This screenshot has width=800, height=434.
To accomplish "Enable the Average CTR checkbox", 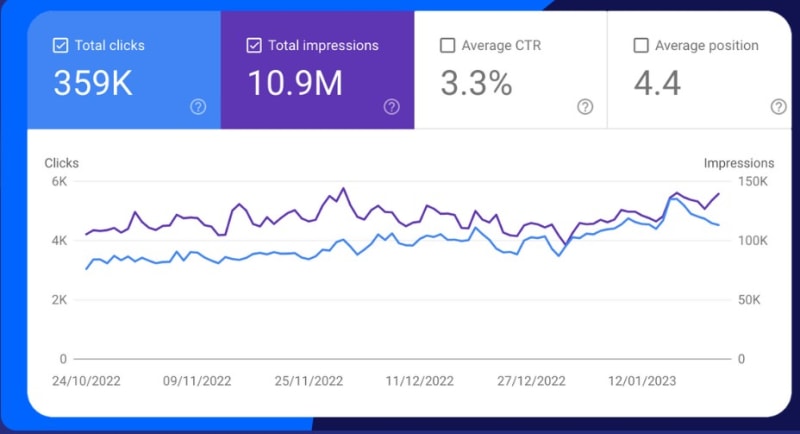I will pos(447,46).
